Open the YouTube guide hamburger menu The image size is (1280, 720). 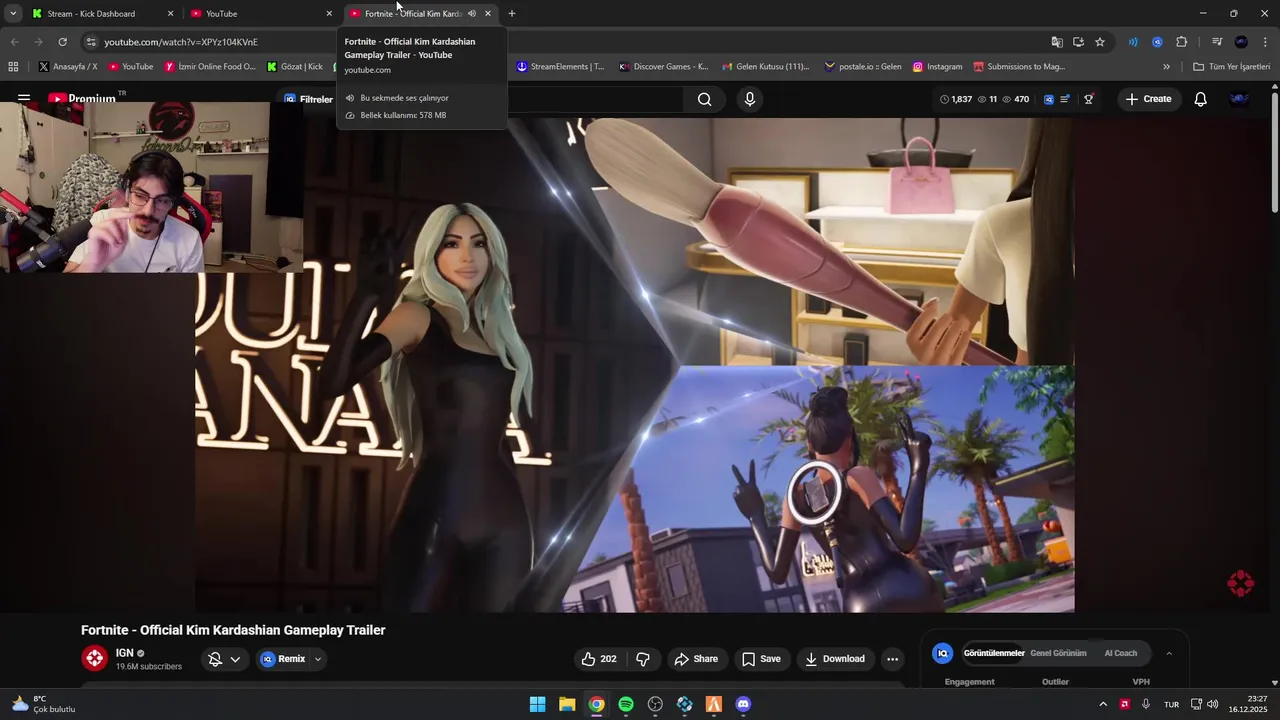pyautogui.click(x=24, y=99)
